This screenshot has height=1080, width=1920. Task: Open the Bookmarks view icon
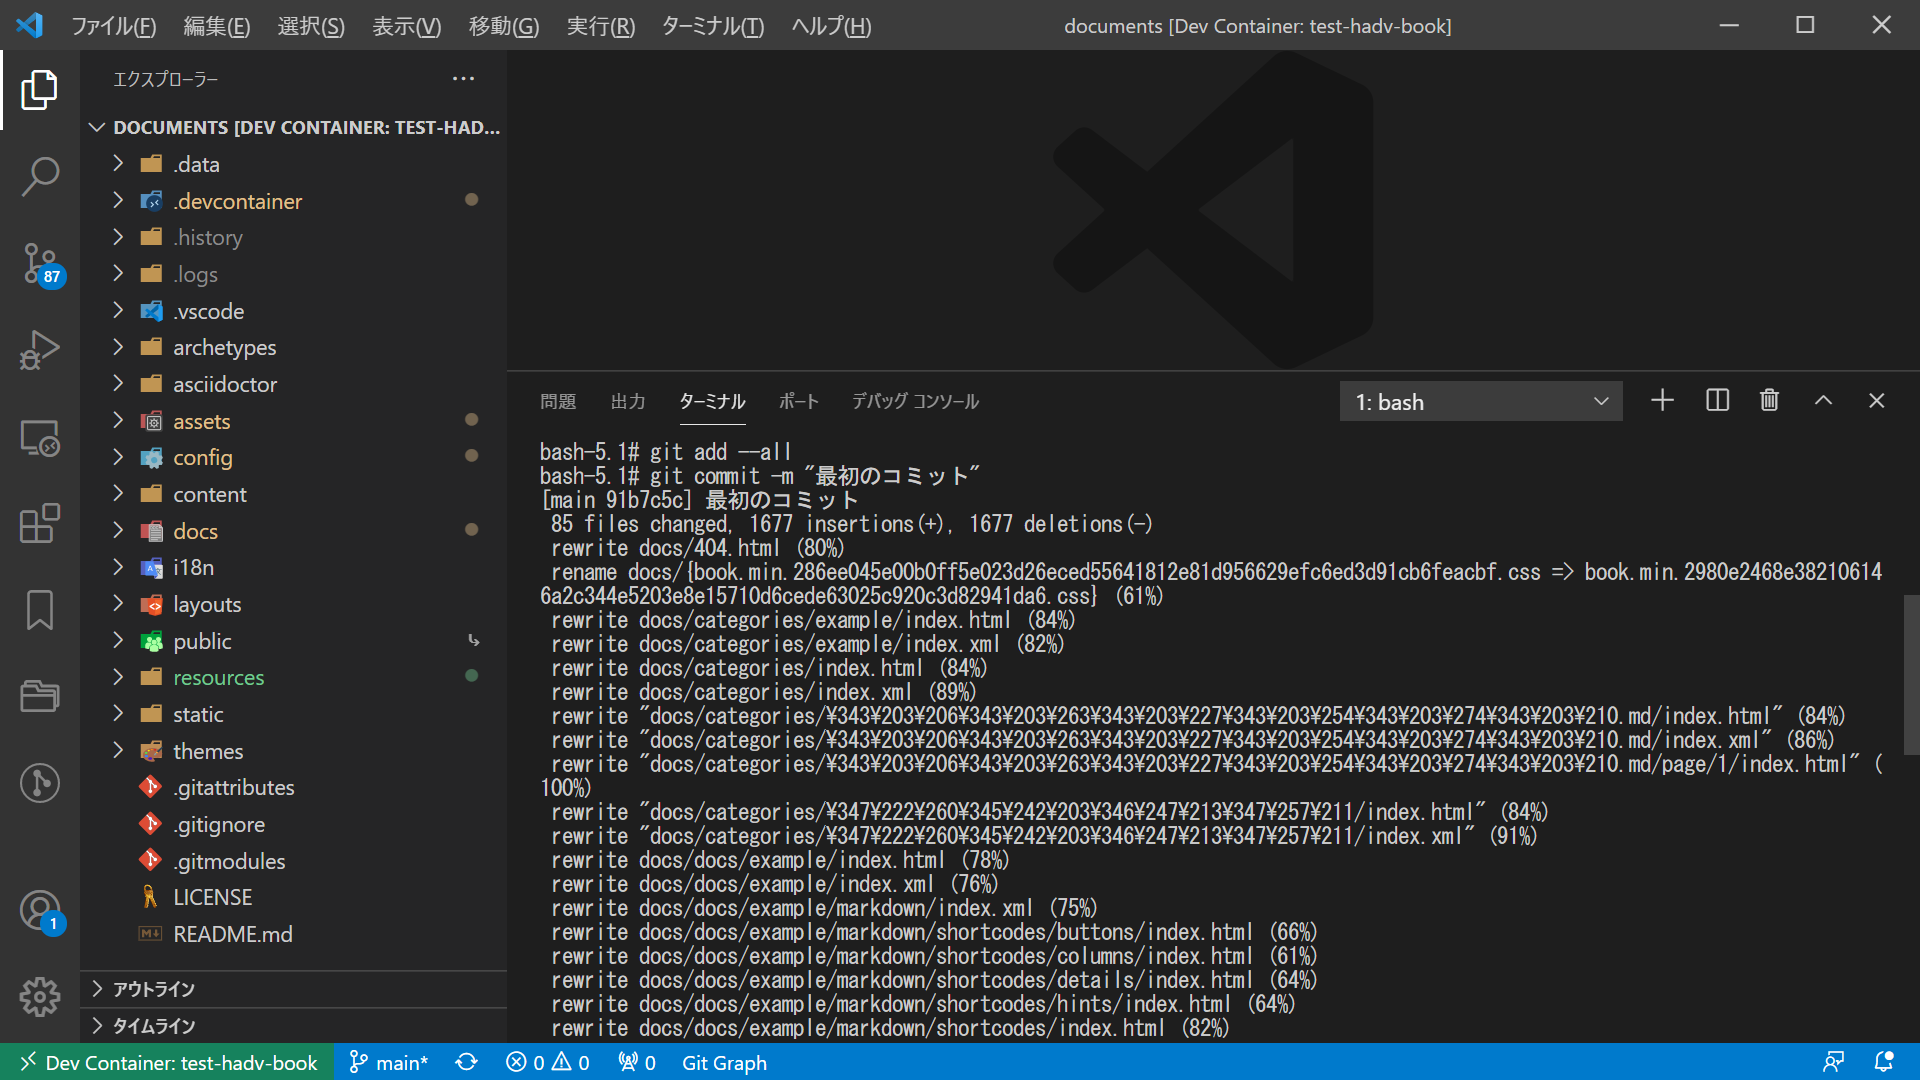[40, 610]
